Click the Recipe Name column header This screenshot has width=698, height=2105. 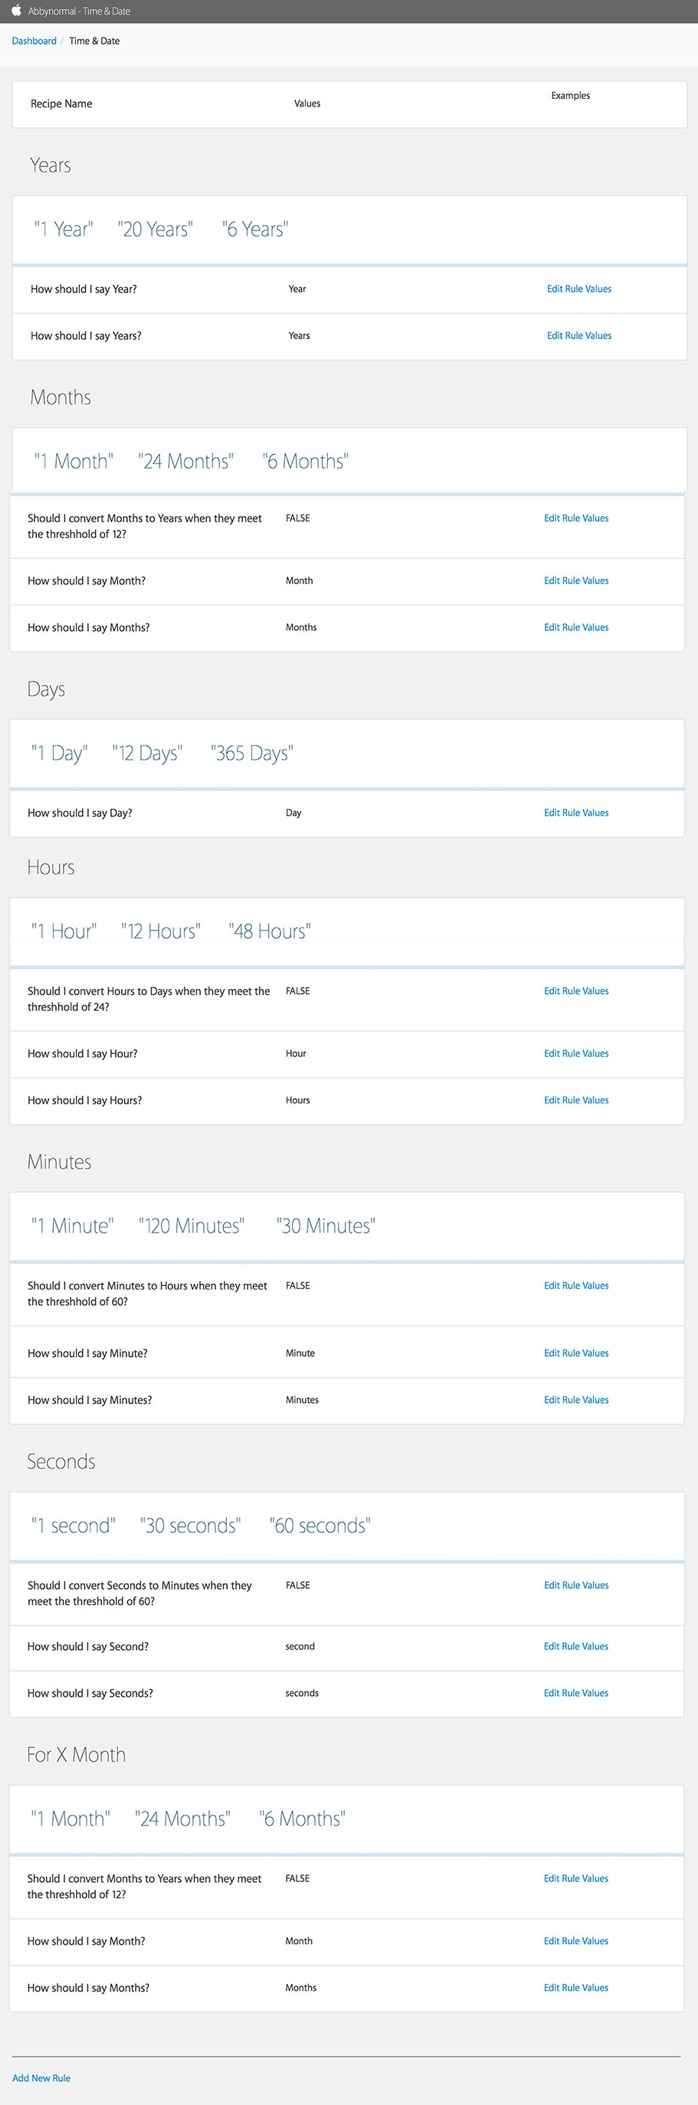click(61, 104)
